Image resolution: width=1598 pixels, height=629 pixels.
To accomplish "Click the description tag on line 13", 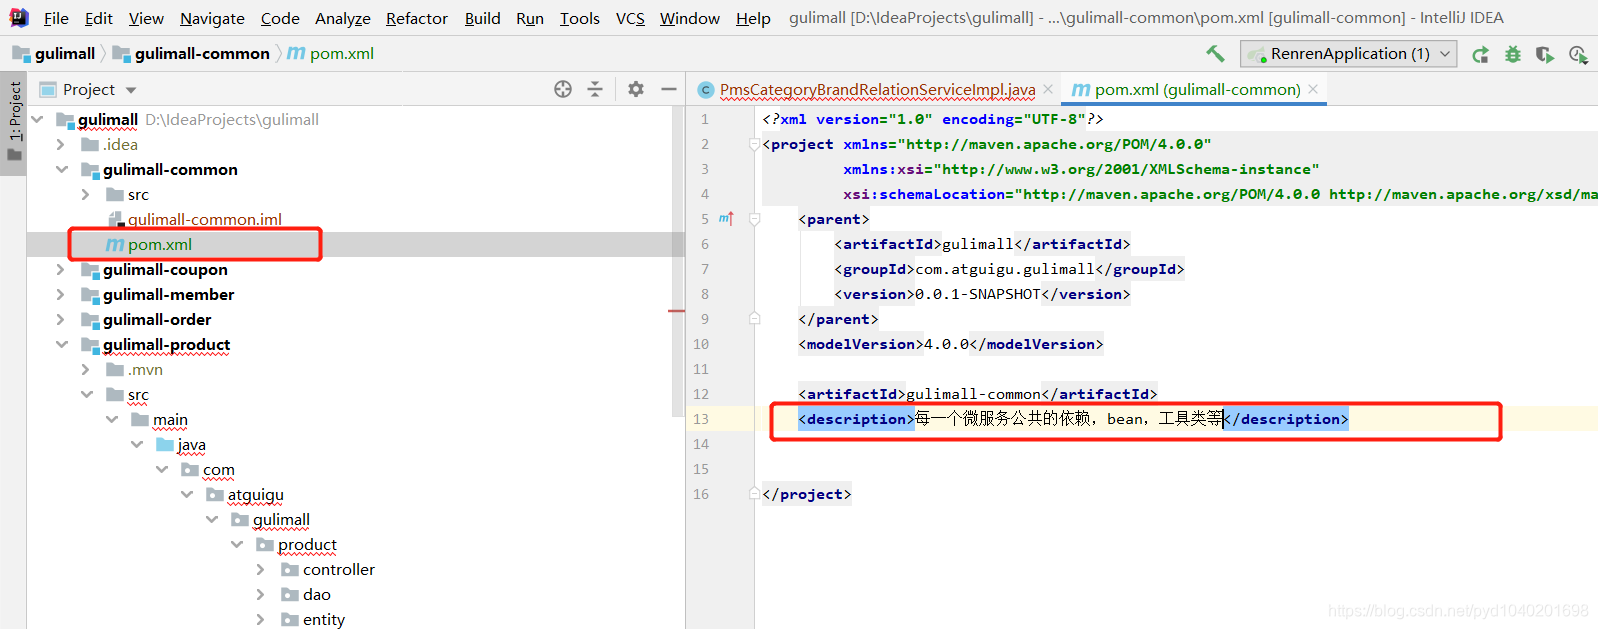I will pyautogui.click(x=856, y=419).
